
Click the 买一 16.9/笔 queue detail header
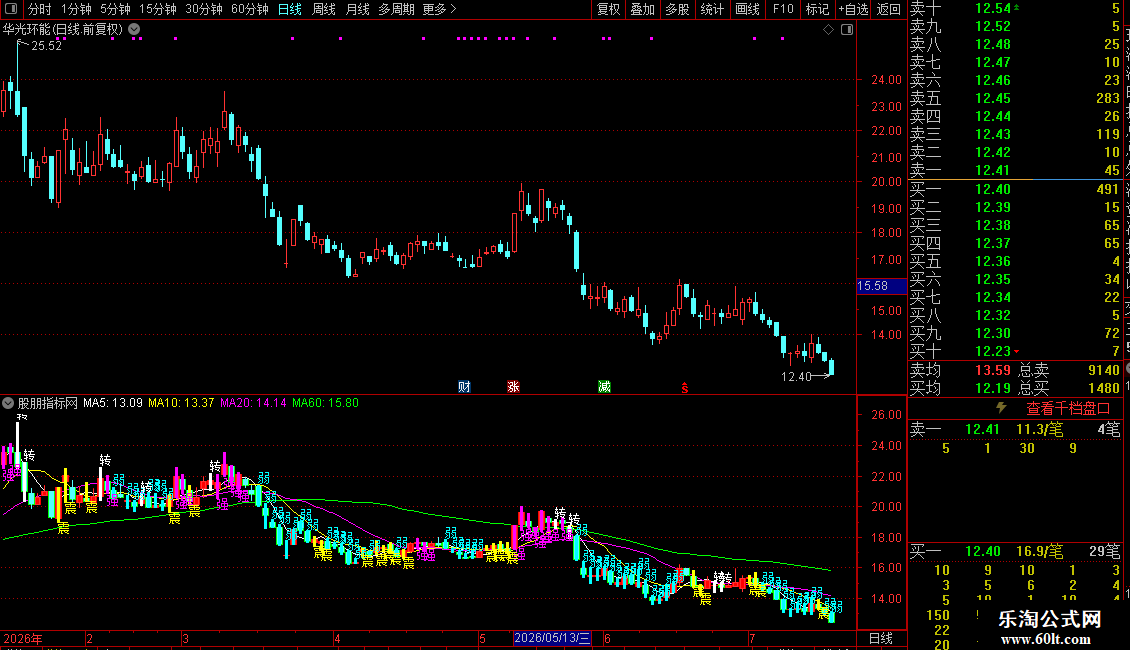pyautogui.click(x=1015, y=551)
